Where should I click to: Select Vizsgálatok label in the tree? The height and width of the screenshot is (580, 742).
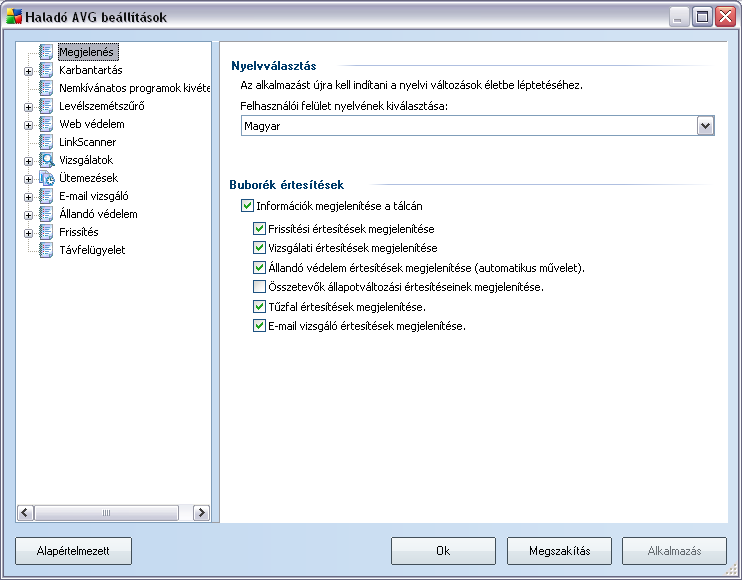(86, 160)
